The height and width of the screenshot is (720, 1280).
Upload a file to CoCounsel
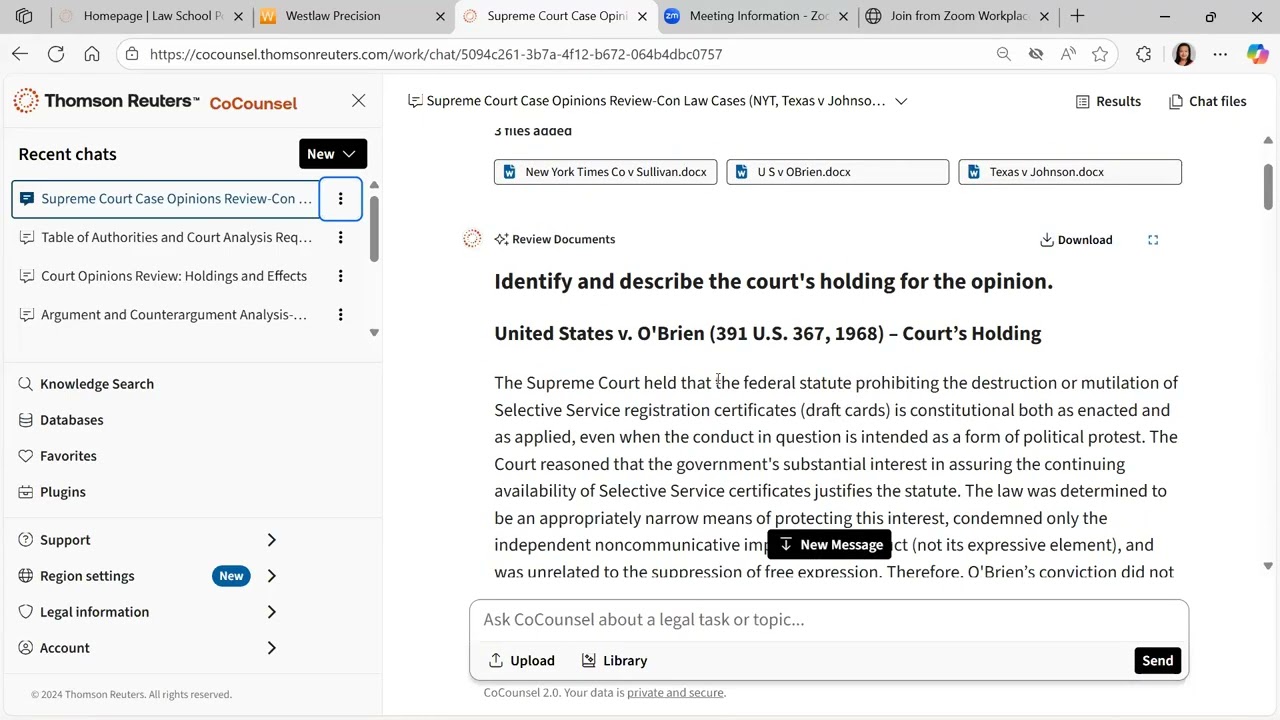(521, 661)
